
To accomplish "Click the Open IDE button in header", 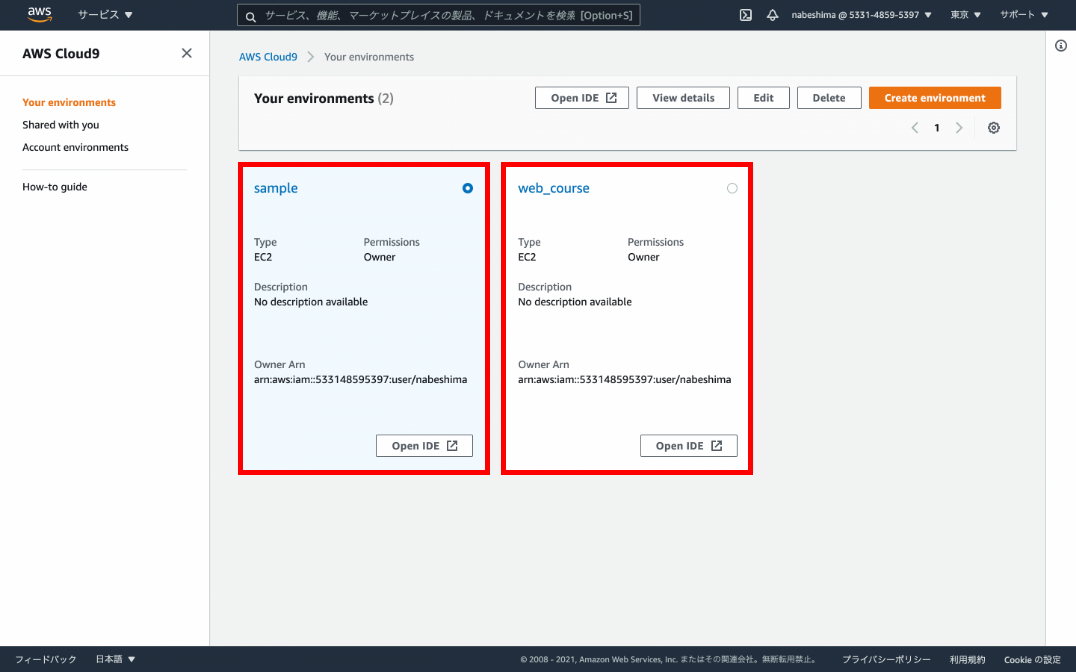I will 582,97.
